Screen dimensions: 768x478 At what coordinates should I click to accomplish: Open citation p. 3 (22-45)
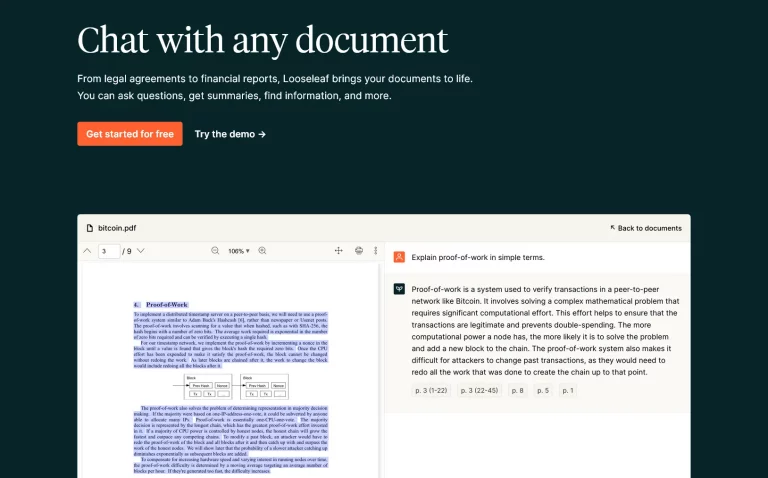click(x=479, y=390)
